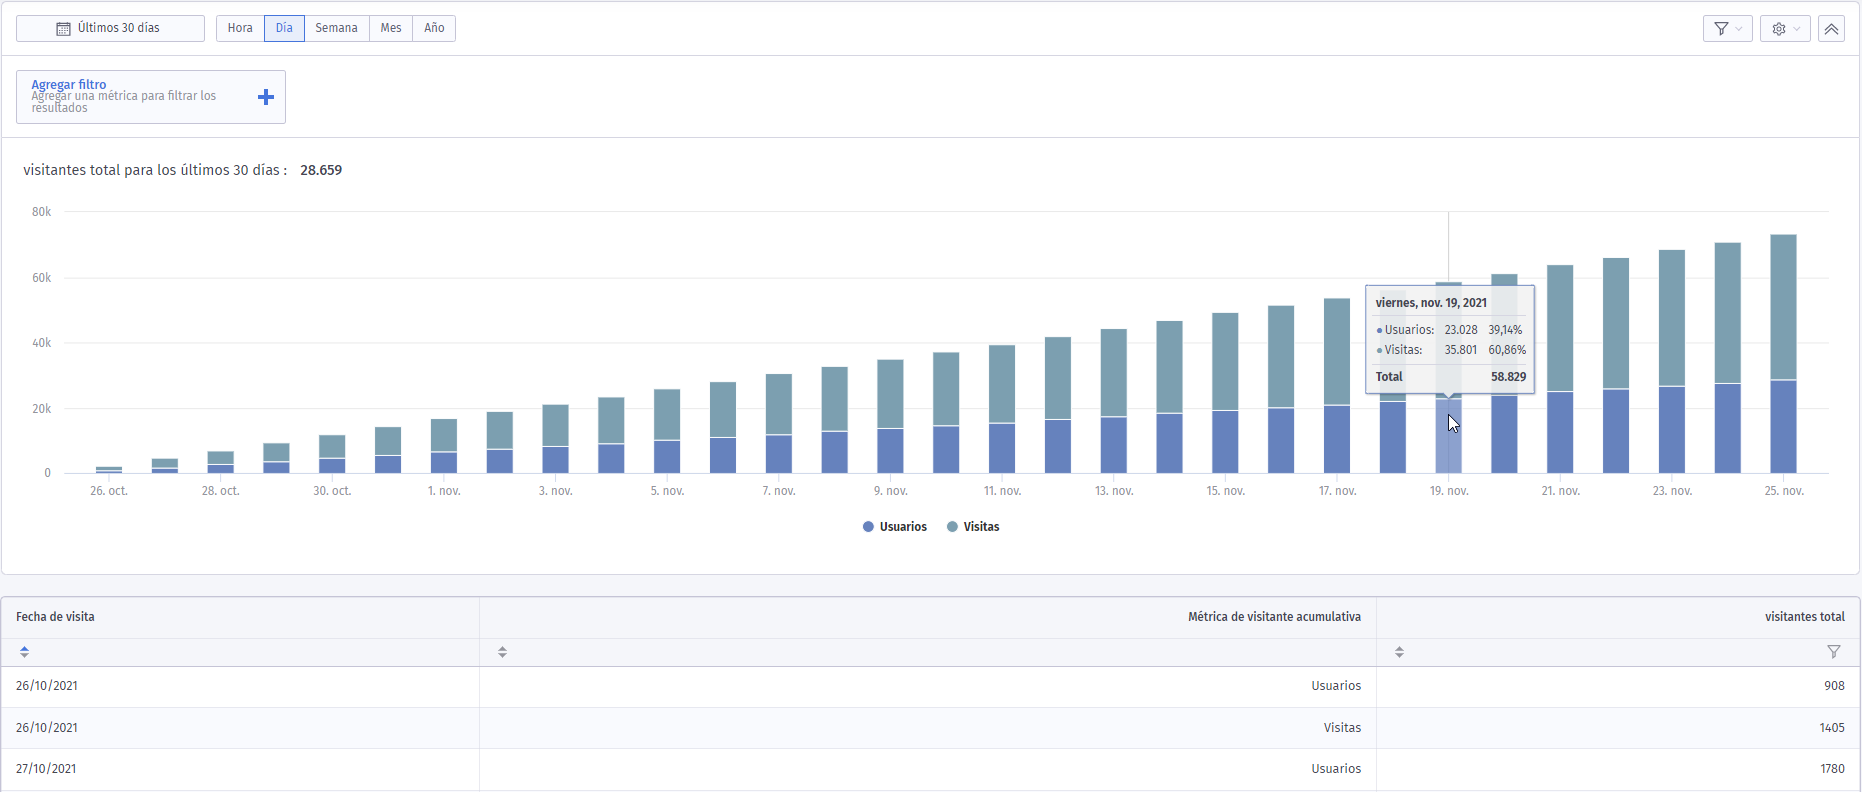Viewport: 1862px width, 792px height.
Task: Open filter icon in visitantes total column
Action: [x=1833, y=652]
